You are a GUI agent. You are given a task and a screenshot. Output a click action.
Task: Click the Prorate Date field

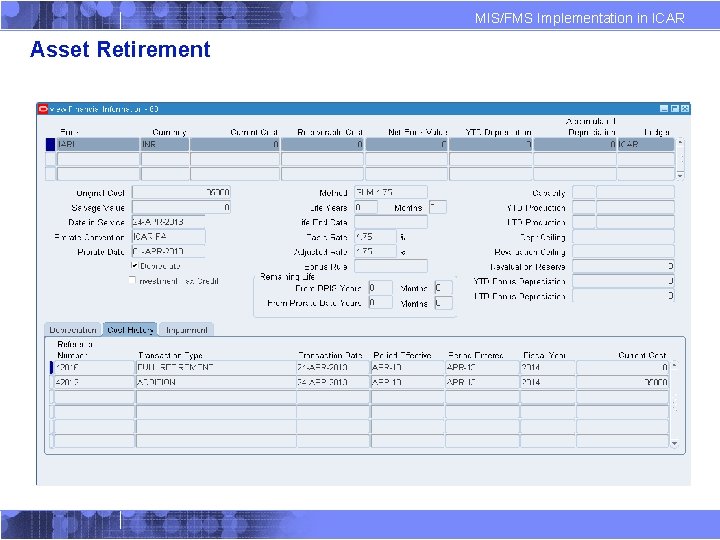169,252
